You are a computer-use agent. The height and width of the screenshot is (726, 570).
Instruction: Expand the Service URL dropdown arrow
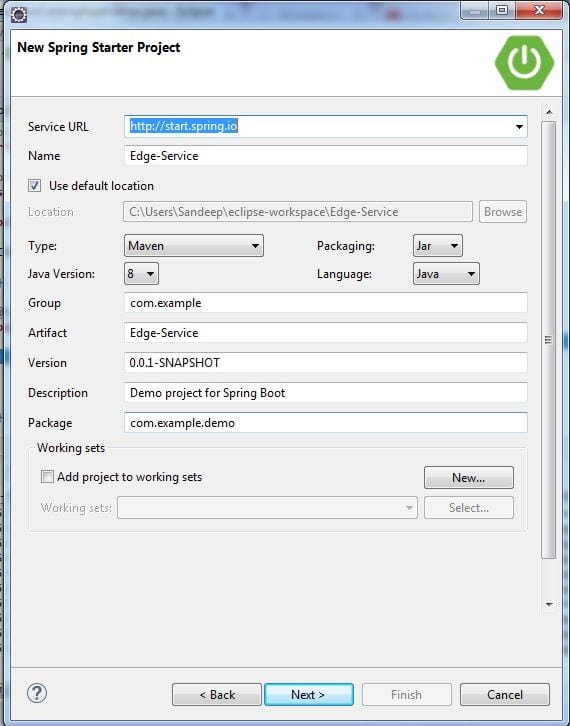pos(519,126)
